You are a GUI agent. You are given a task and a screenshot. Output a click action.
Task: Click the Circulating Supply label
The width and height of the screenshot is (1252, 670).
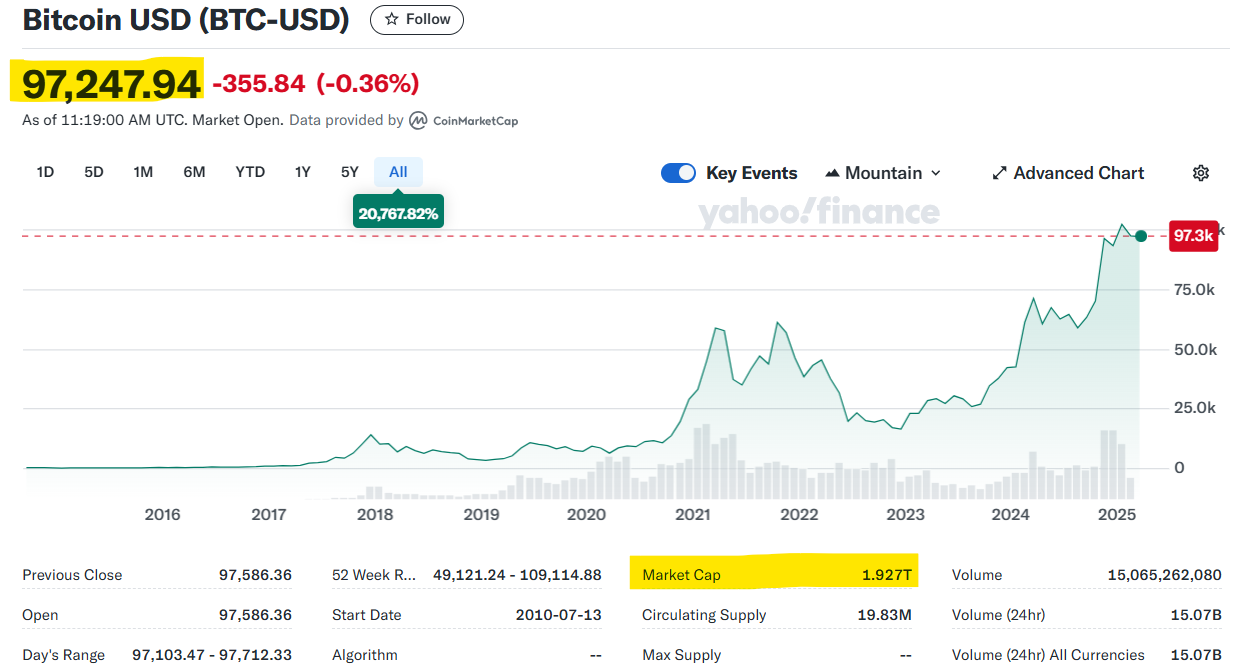tap(704, 615)
